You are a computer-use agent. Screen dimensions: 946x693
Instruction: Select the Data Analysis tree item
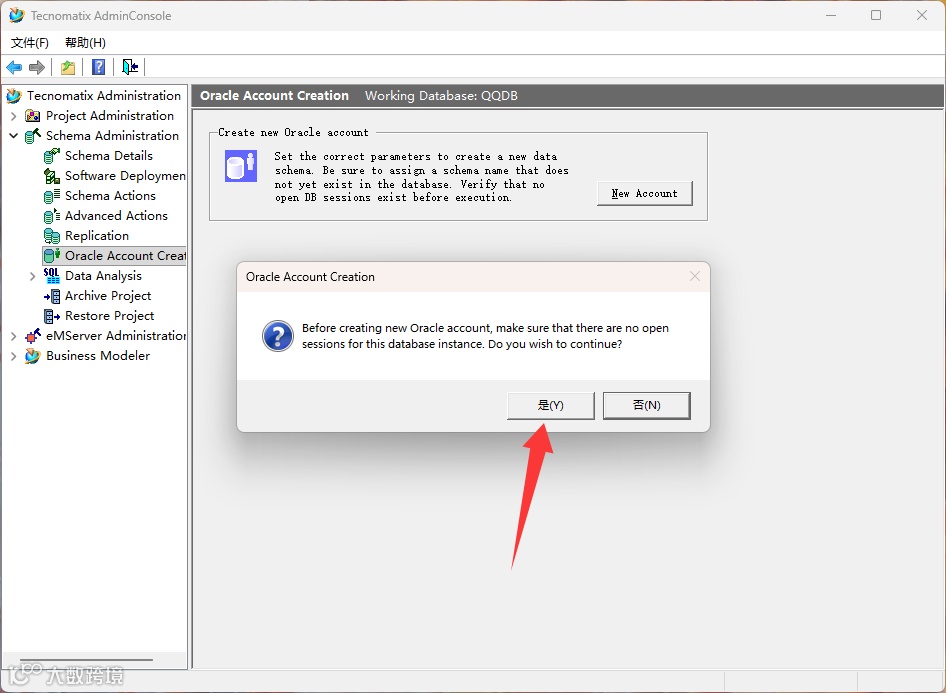pyautogui.click(x=103, y=276)
